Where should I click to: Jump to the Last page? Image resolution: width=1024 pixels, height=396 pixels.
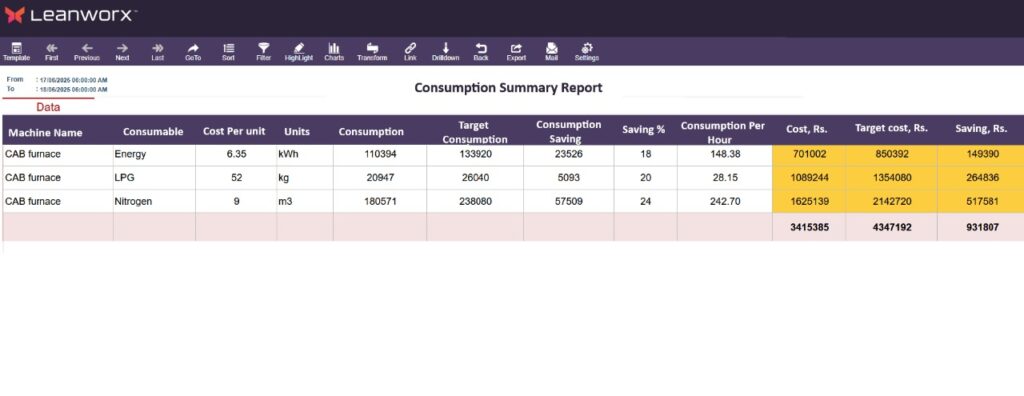[x=157, y=52]
